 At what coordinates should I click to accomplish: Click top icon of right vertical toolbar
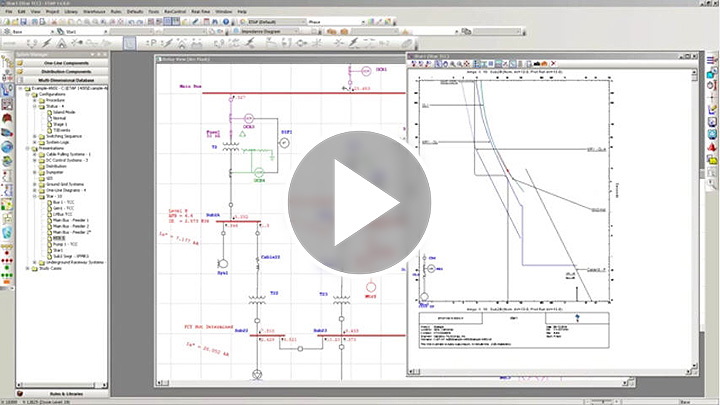pyautogui.click(x=712, y=60)
